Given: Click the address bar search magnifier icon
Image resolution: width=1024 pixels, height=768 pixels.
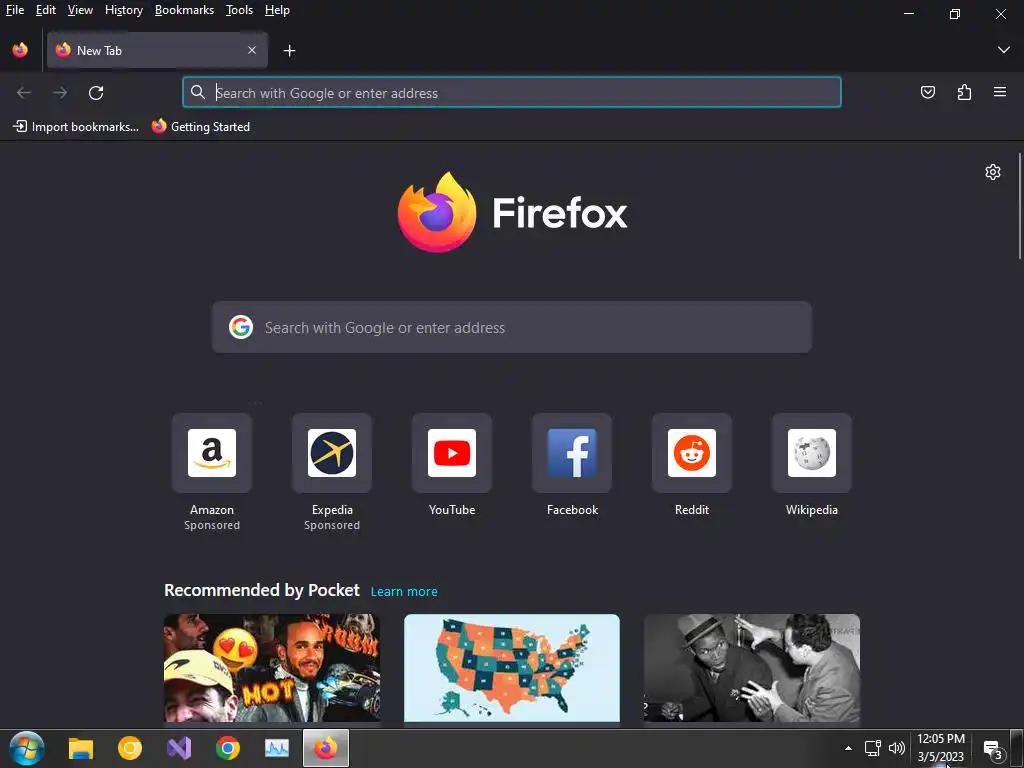Looking at the screenshot, I should [198, 93].
